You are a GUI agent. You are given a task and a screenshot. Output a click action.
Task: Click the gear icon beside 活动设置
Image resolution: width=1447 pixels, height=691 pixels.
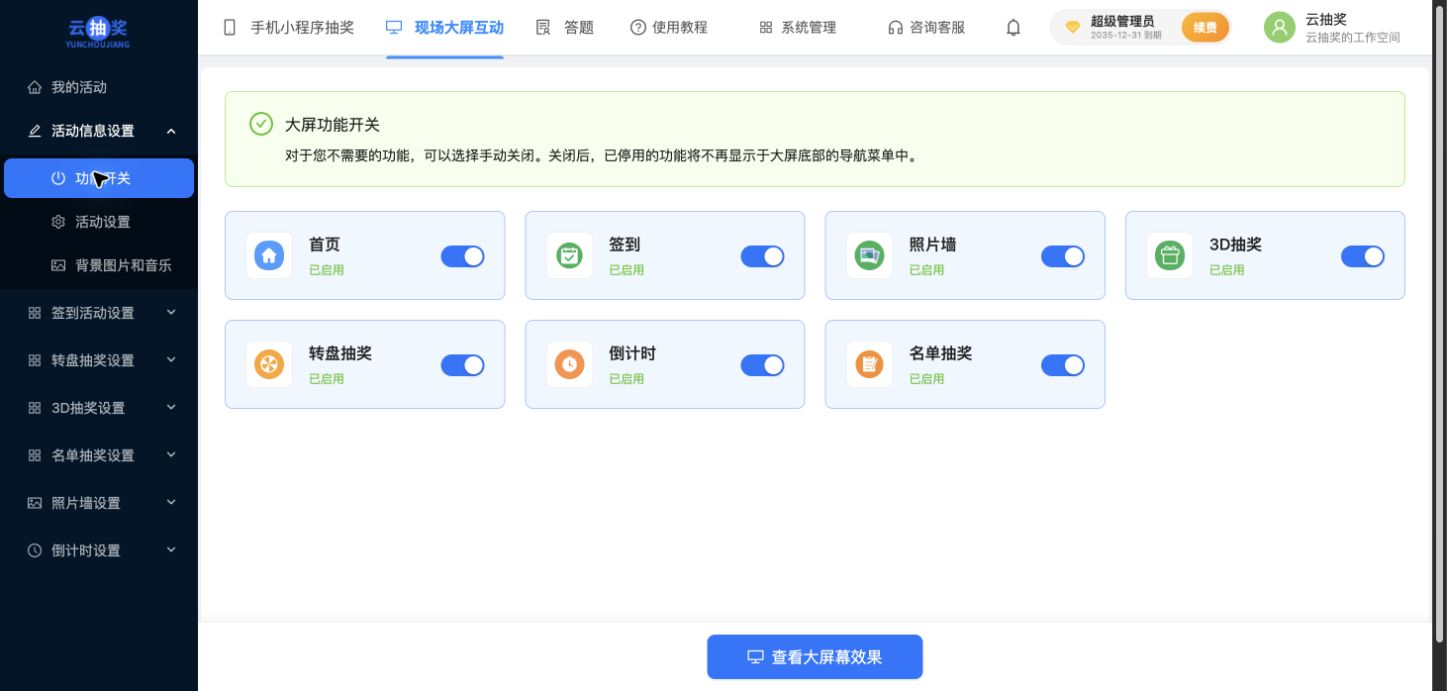[58, 222]
